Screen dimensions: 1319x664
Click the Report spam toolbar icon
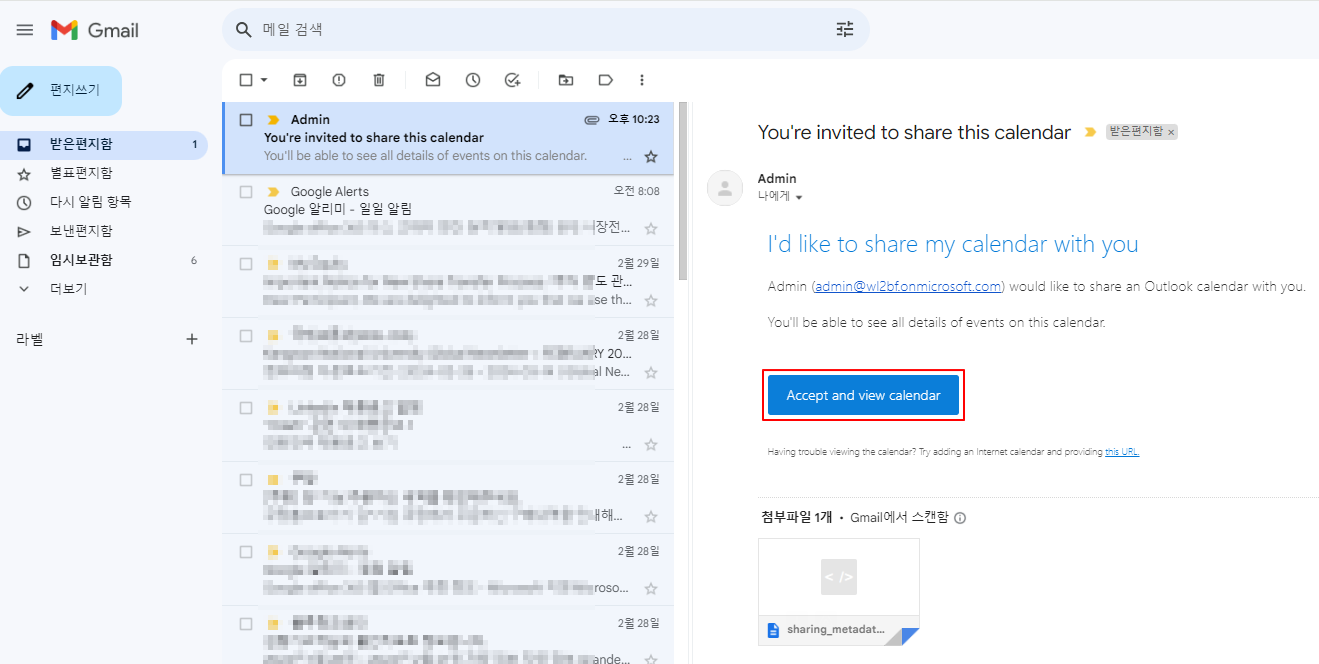tap(339, 80)
